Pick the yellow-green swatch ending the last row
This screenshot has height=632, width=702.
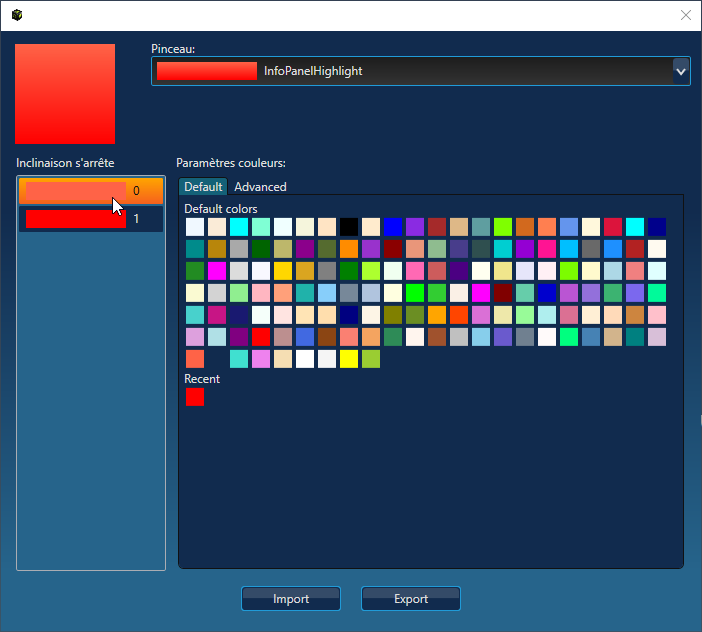click(x=371, y=359)
